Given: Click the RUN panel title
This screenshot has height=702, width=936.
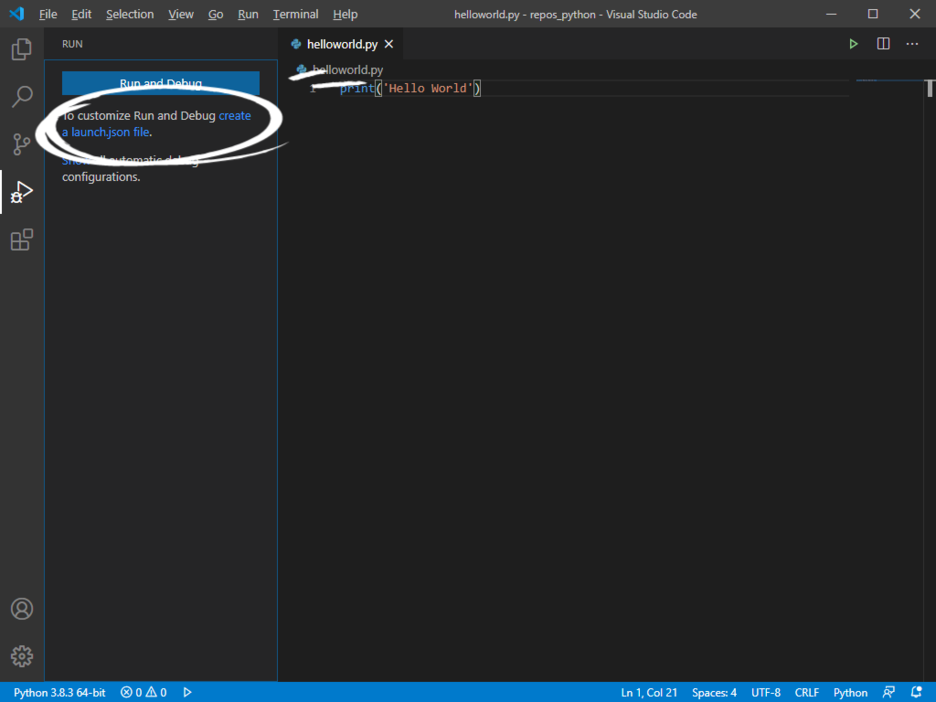Looking at the screenshot, I should point(72,44).
